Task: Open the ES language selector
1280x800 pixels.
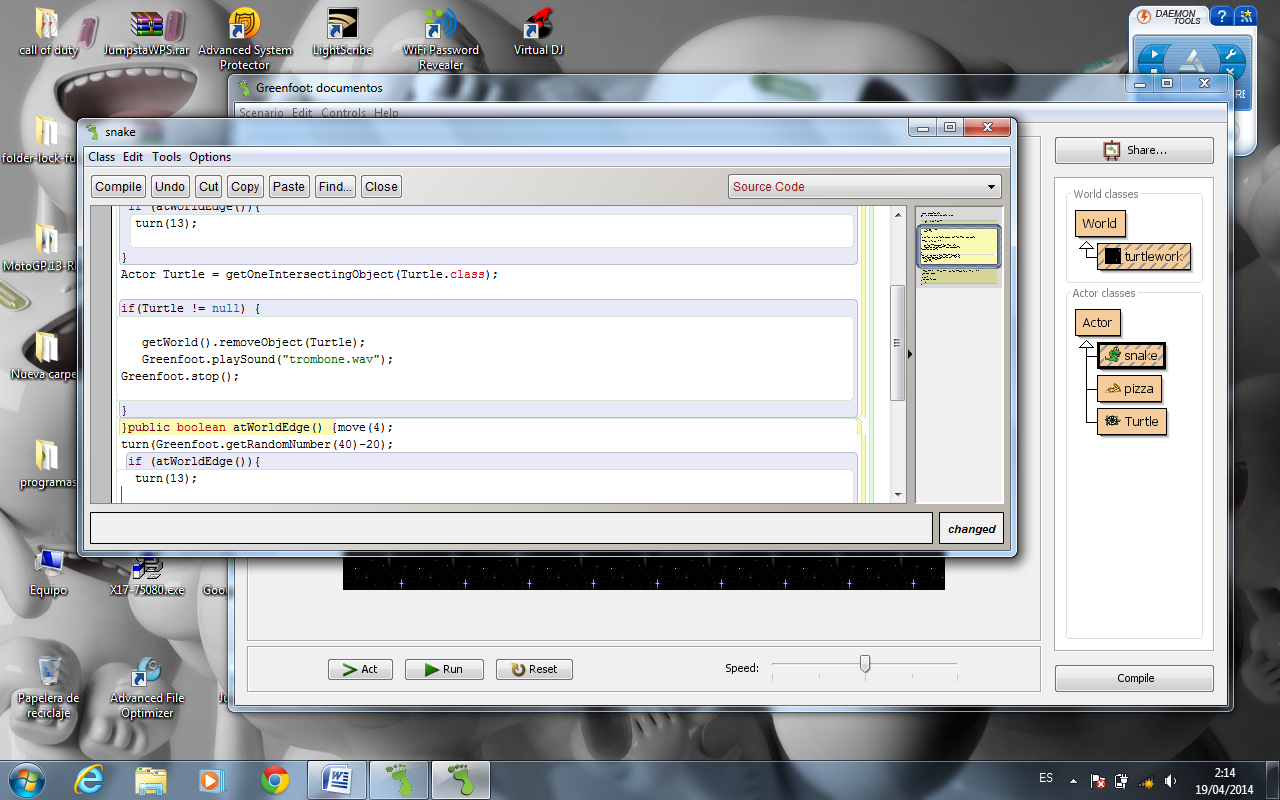Action: coord(1045,779)
